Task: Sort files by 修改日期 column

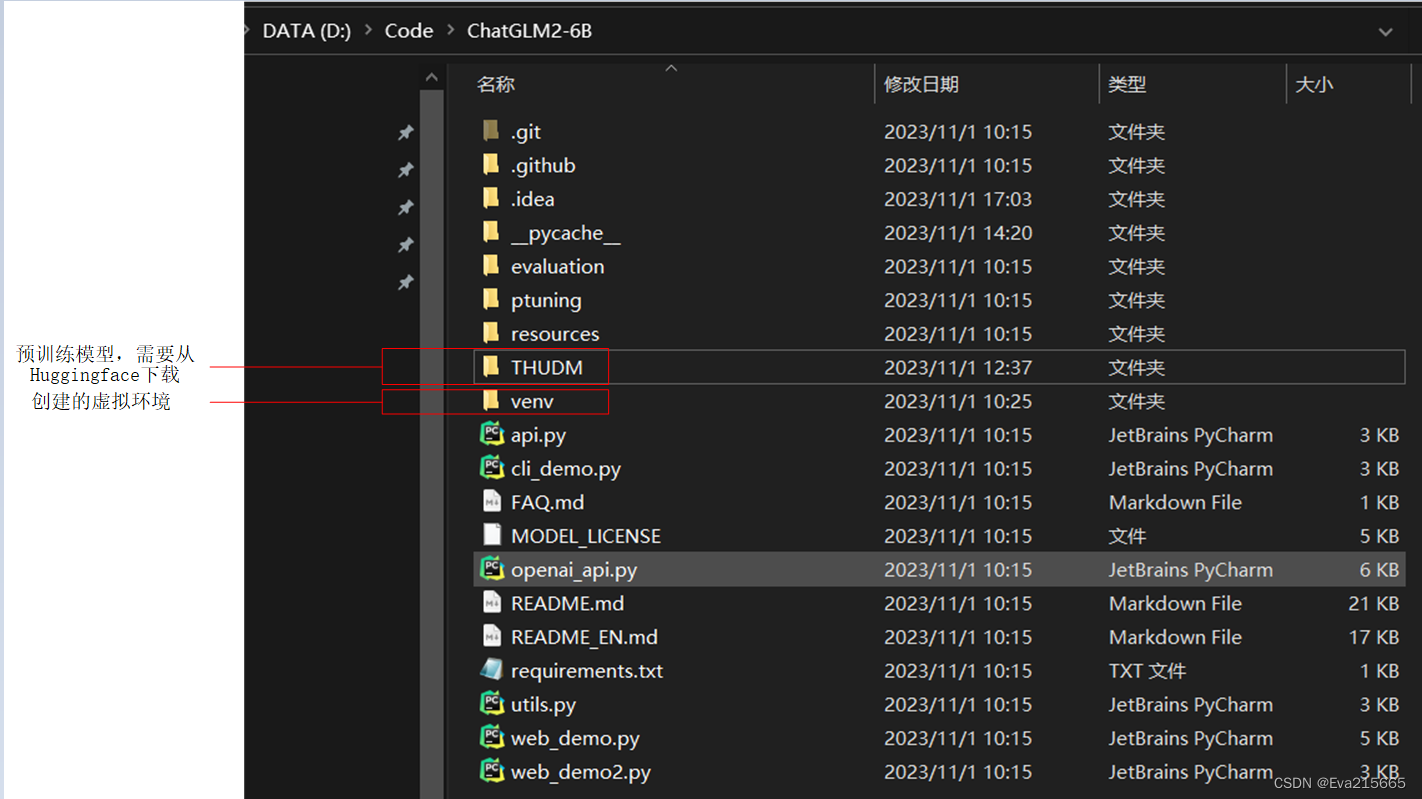Action: [921, 84]
